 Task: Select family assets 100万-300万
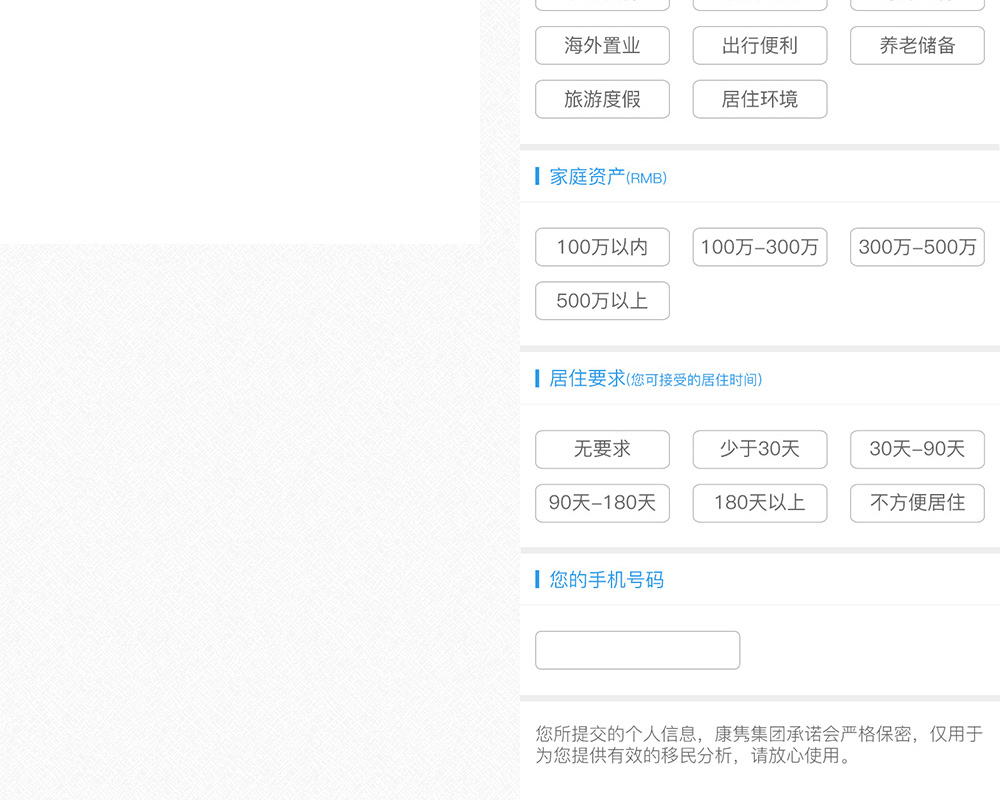click(760, 247)
